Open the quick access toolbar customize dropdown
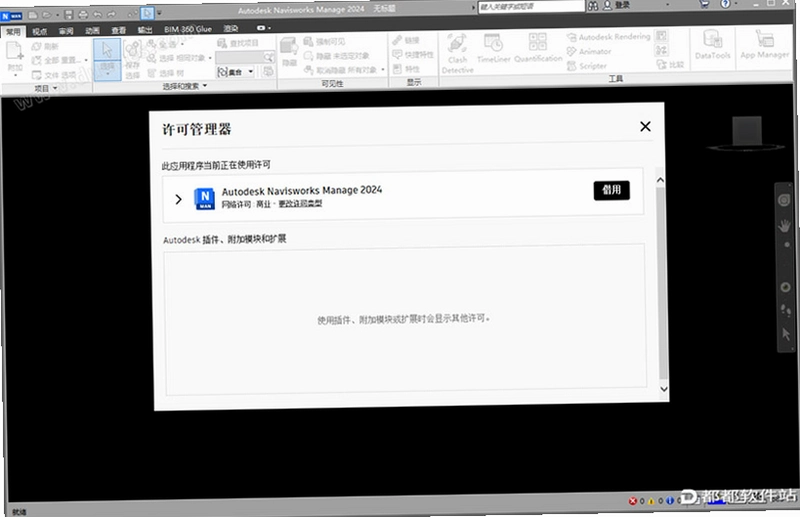This screenshot has height=517, width=800. click(x=159, y=13)
